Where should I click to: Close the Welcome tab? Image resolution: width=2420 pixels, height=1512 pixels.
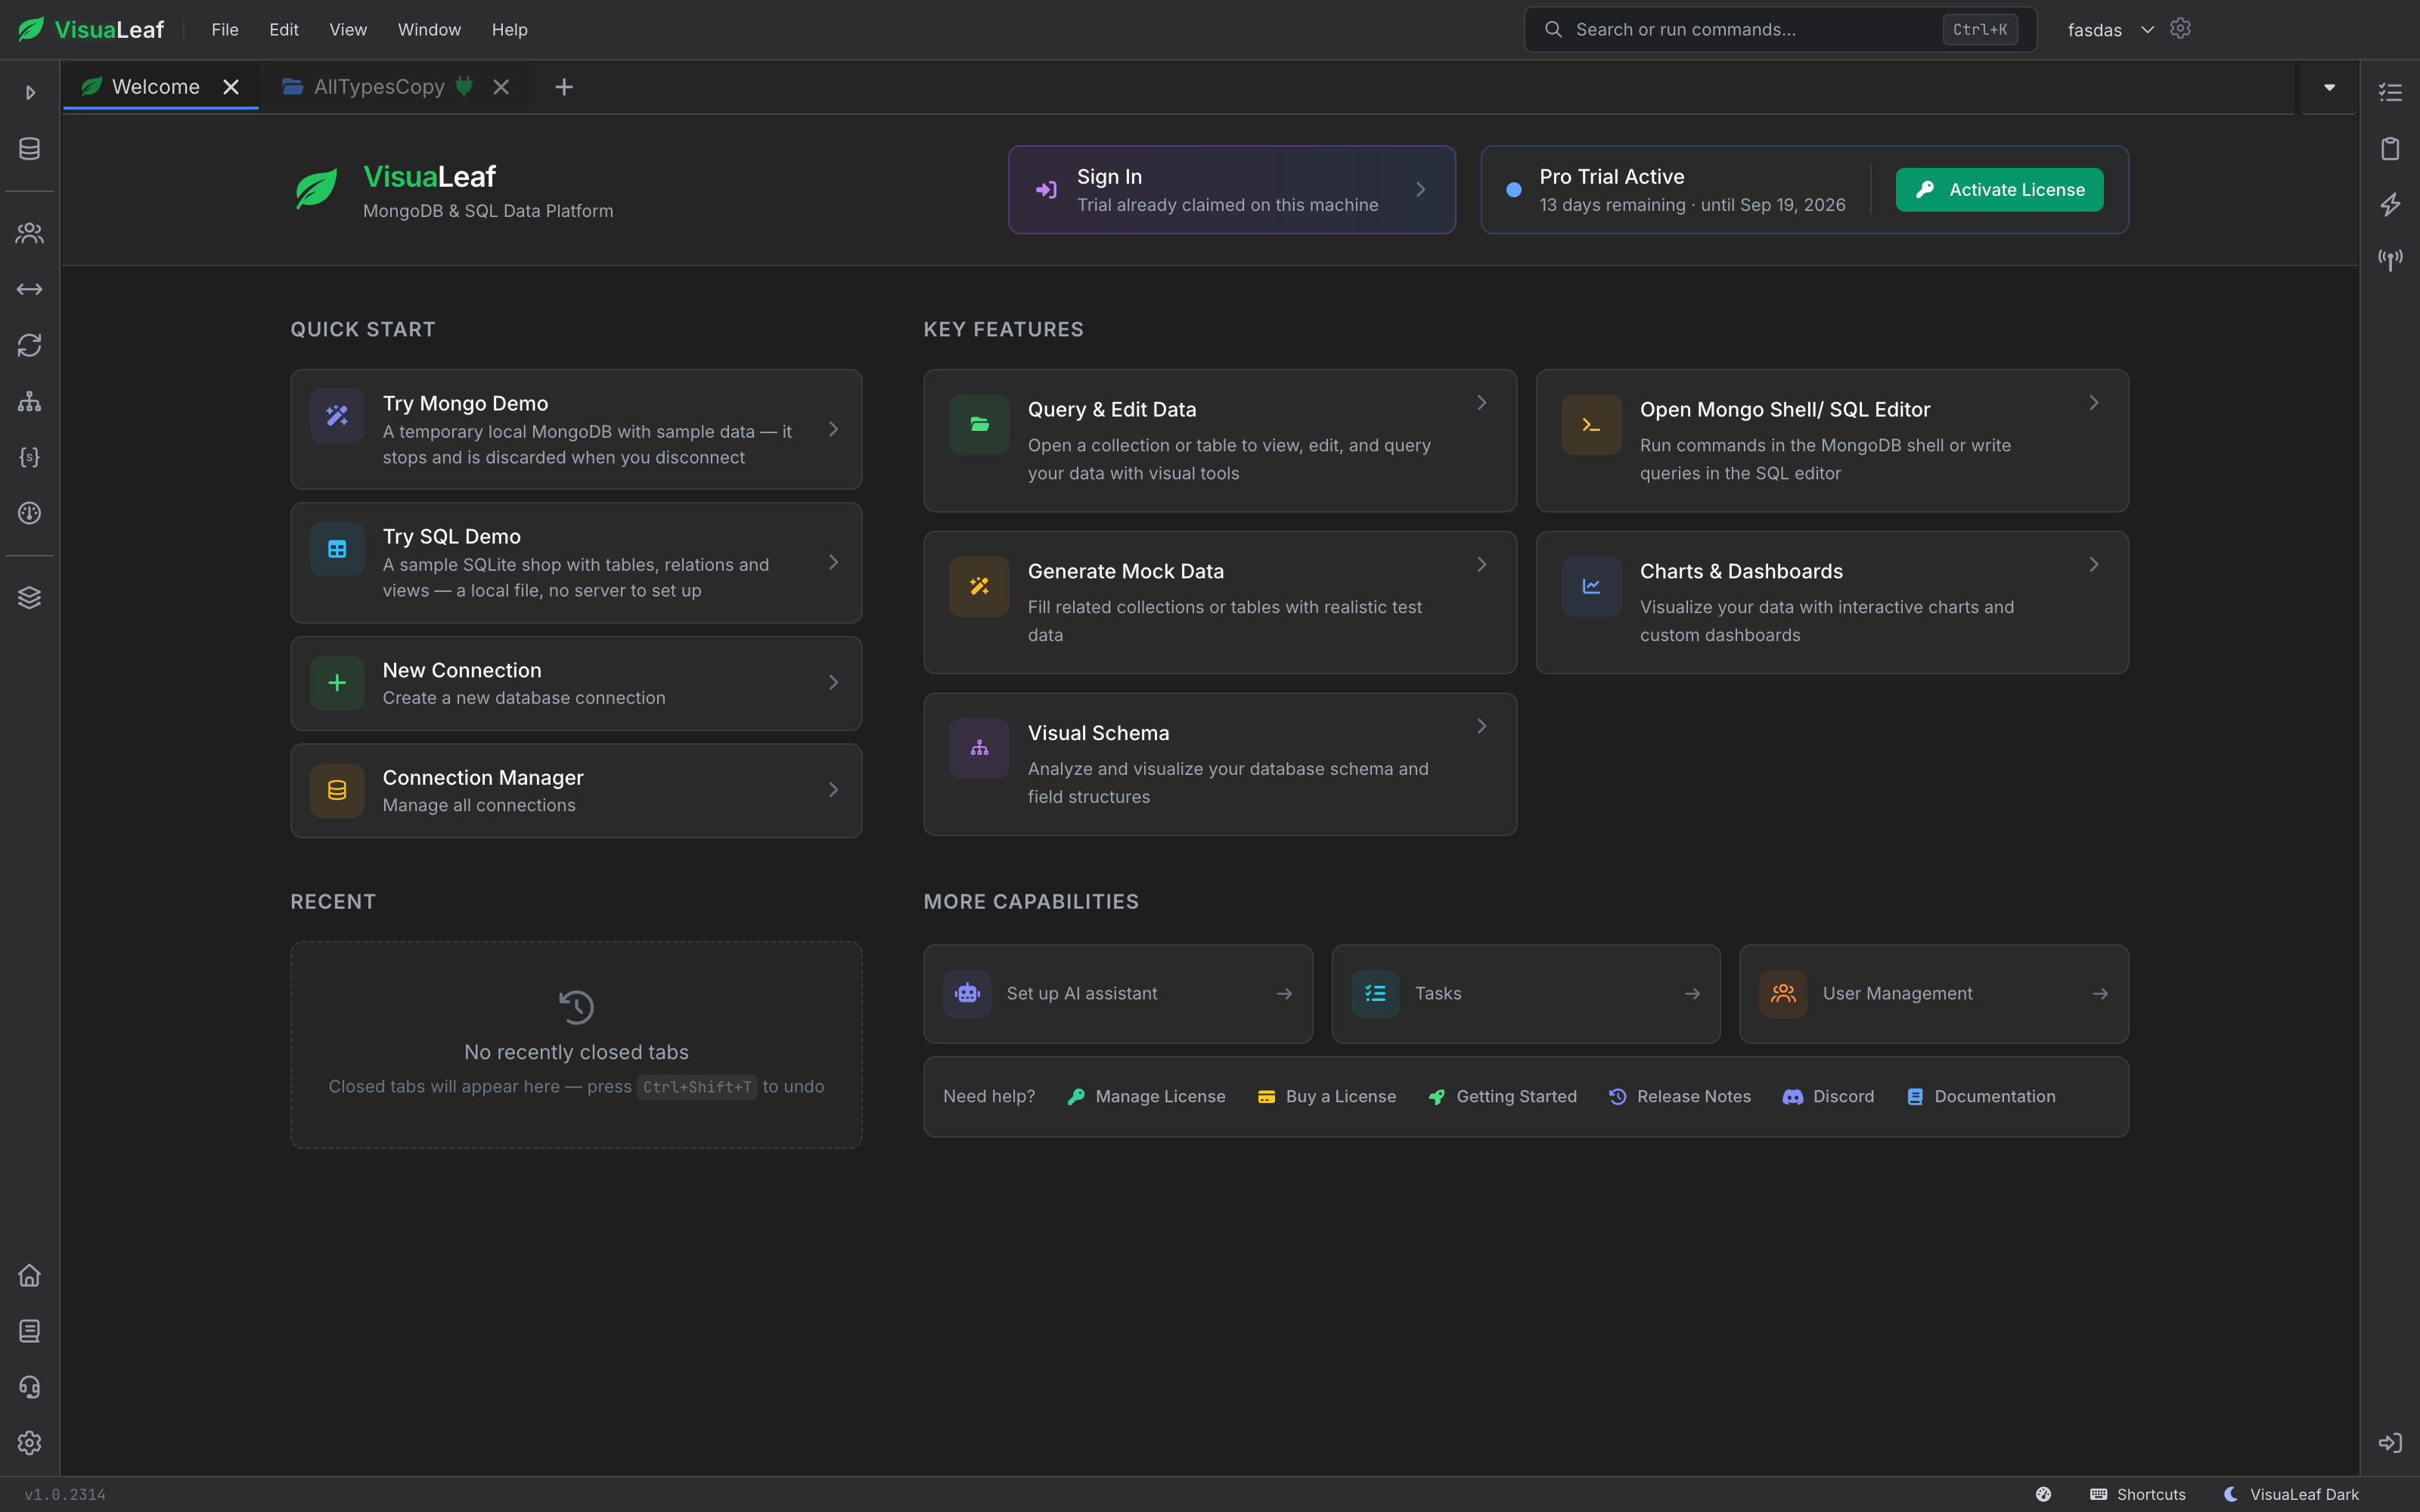pyautogui.click(x=231, y=87)
